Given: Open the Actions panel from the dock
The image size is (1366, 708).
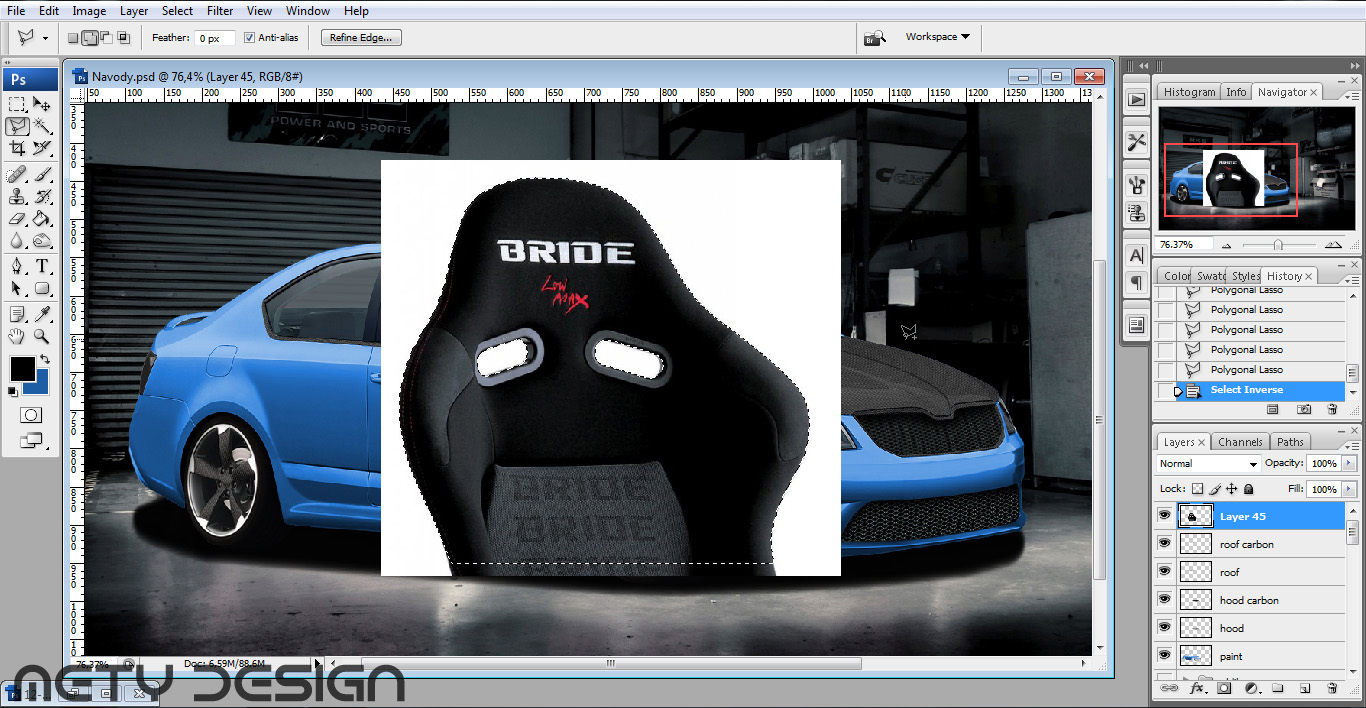Looking at the screenshot, I should click(x=1136, y=99).
